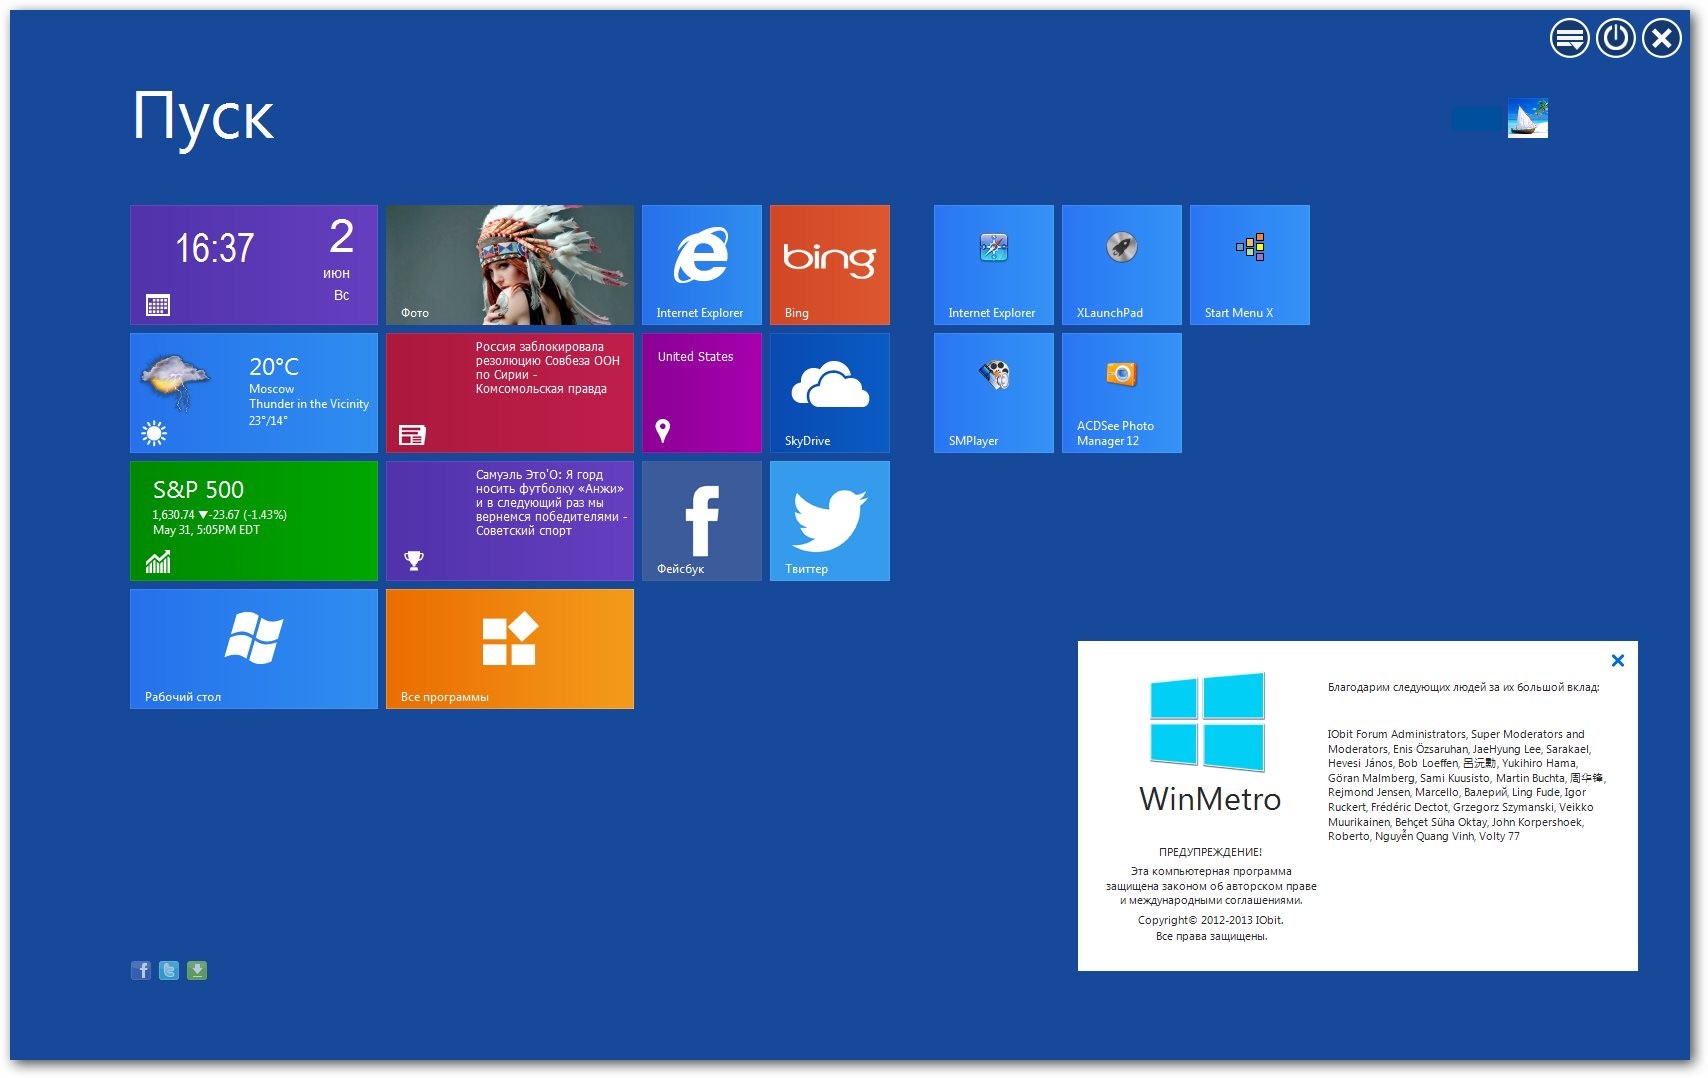
Task: Open the Все программы tile
Action: [510, 649]
